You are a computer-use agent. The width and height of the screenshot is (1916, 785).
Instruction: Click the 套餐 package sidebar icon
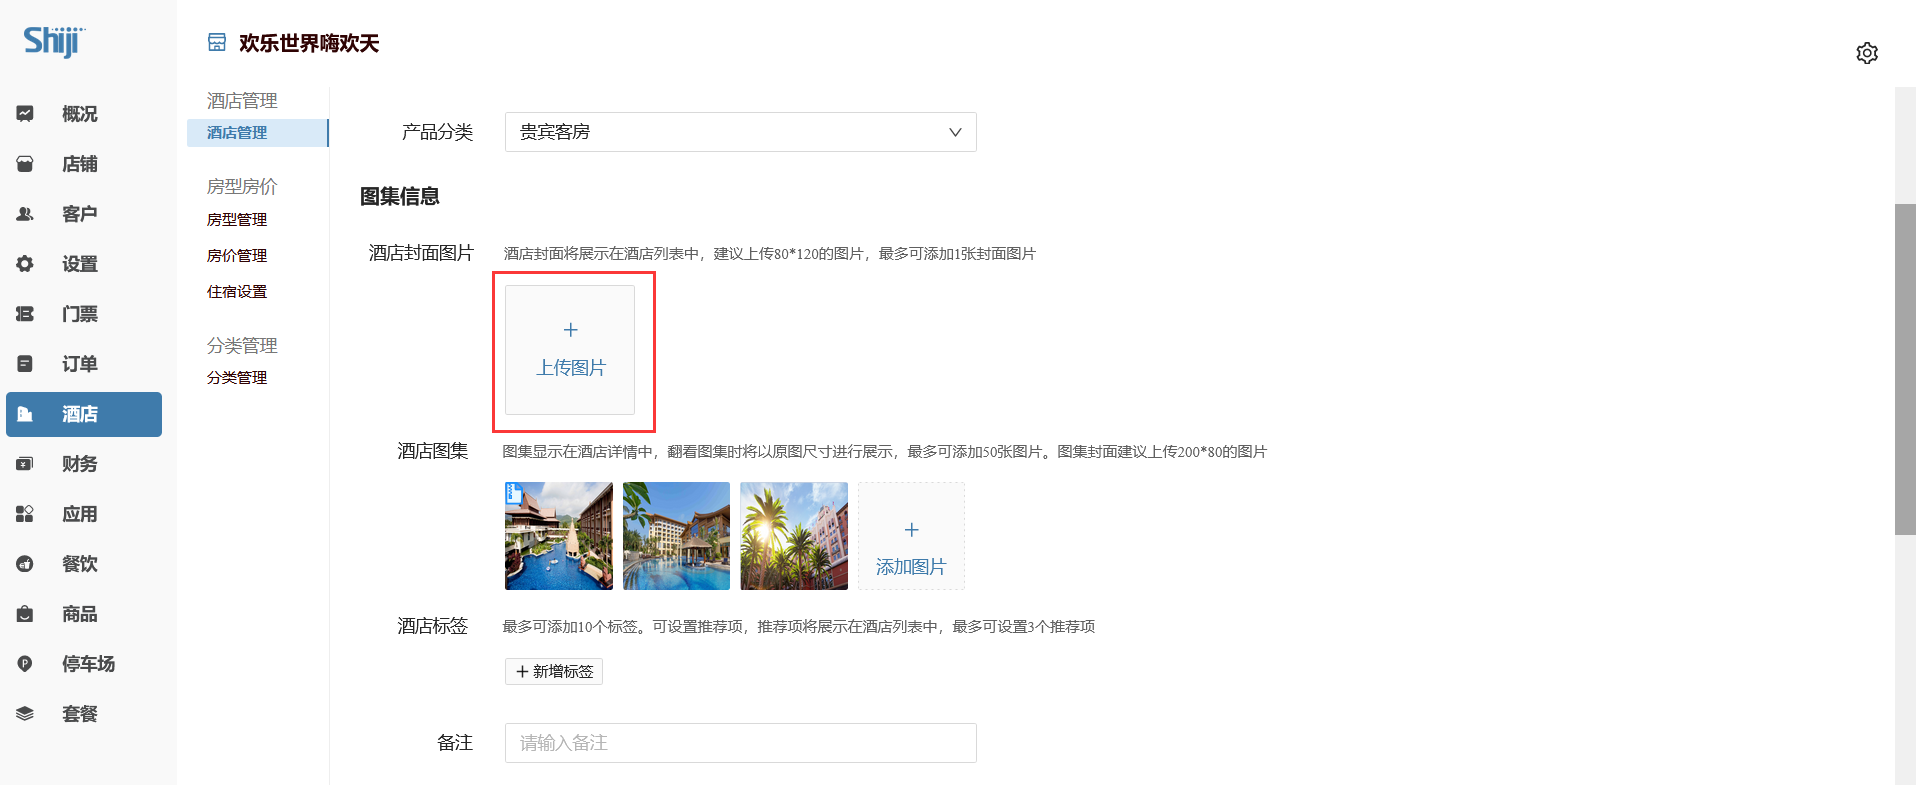coord(25,714)
